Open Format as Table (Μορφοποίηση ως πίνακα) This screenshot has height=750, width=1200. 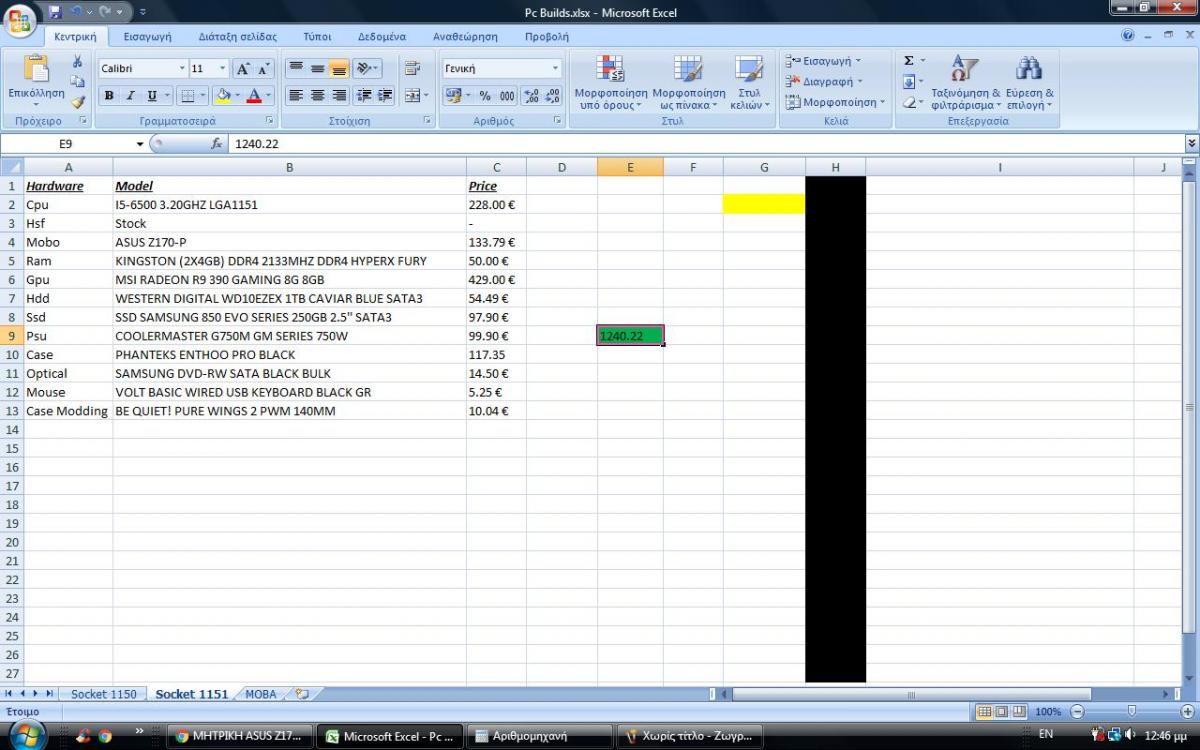[688, 82]
